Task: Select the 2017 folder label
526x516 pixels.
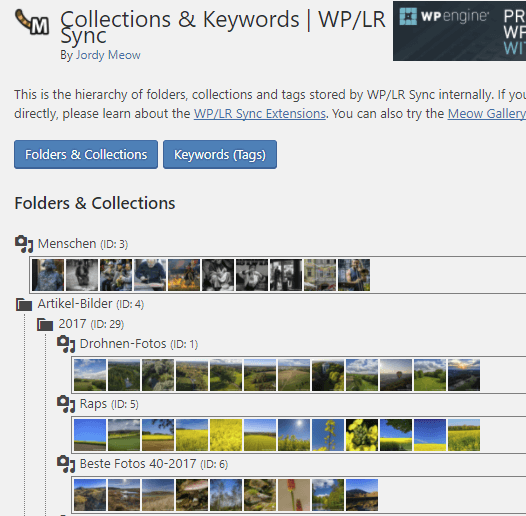Action: pos(72,324)
